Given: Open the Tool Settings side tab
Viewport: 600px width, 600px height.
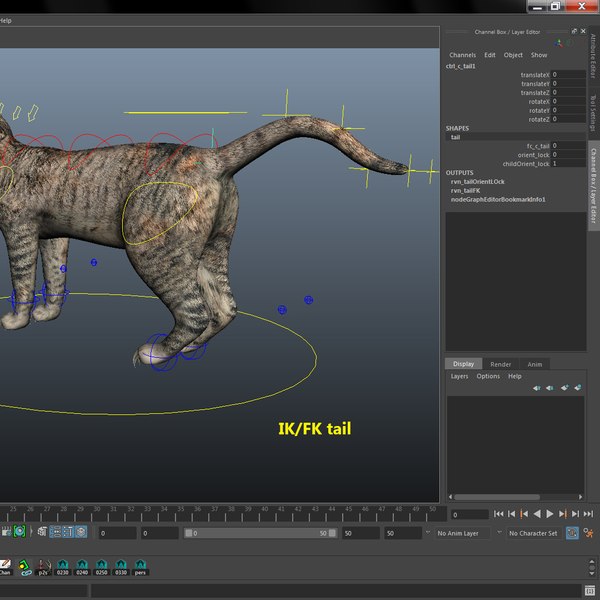Looking at the screenshot, I should tap(593, 113).
